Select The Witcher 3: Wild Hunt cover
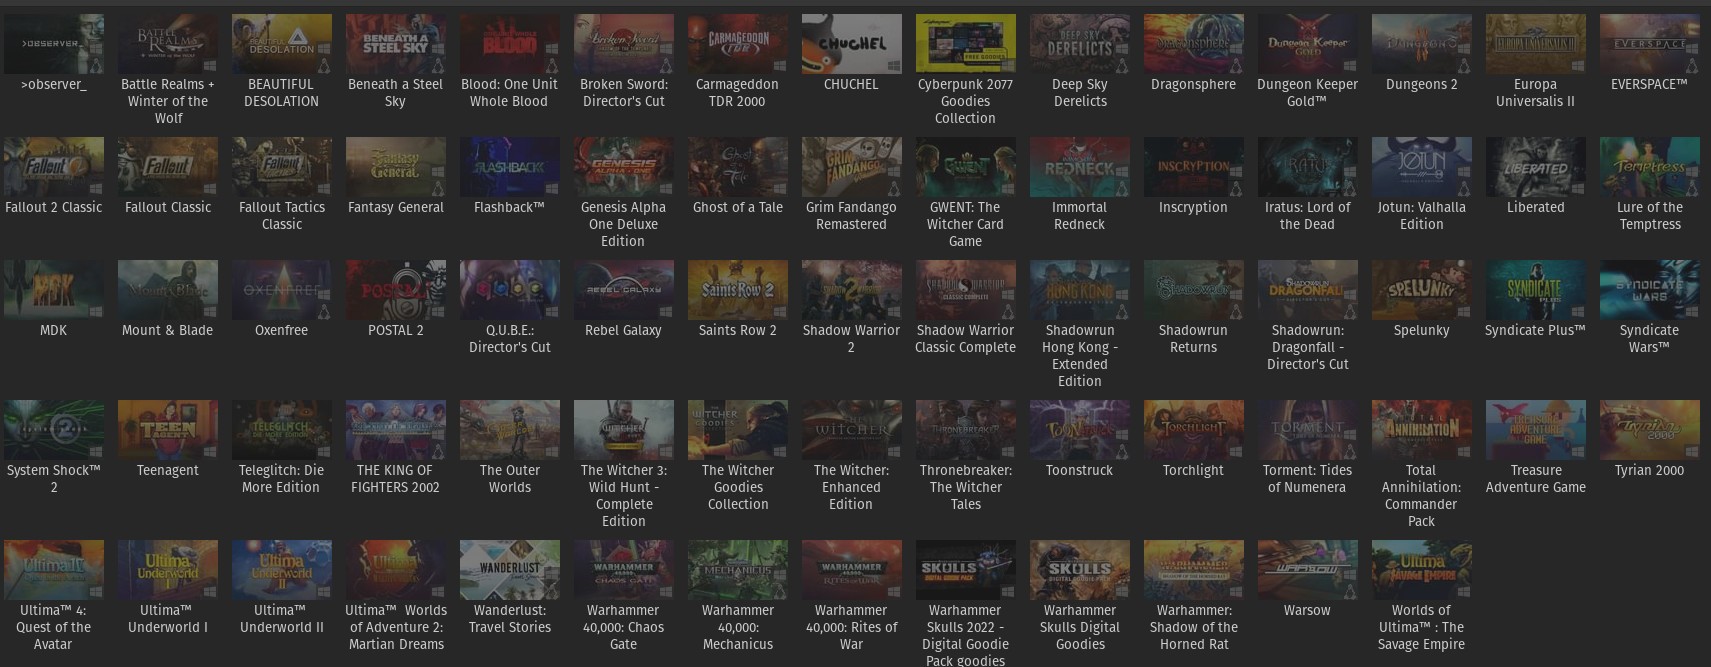Image resolution: width=1711 pixels, height=667 pixels. click(624, 430)
